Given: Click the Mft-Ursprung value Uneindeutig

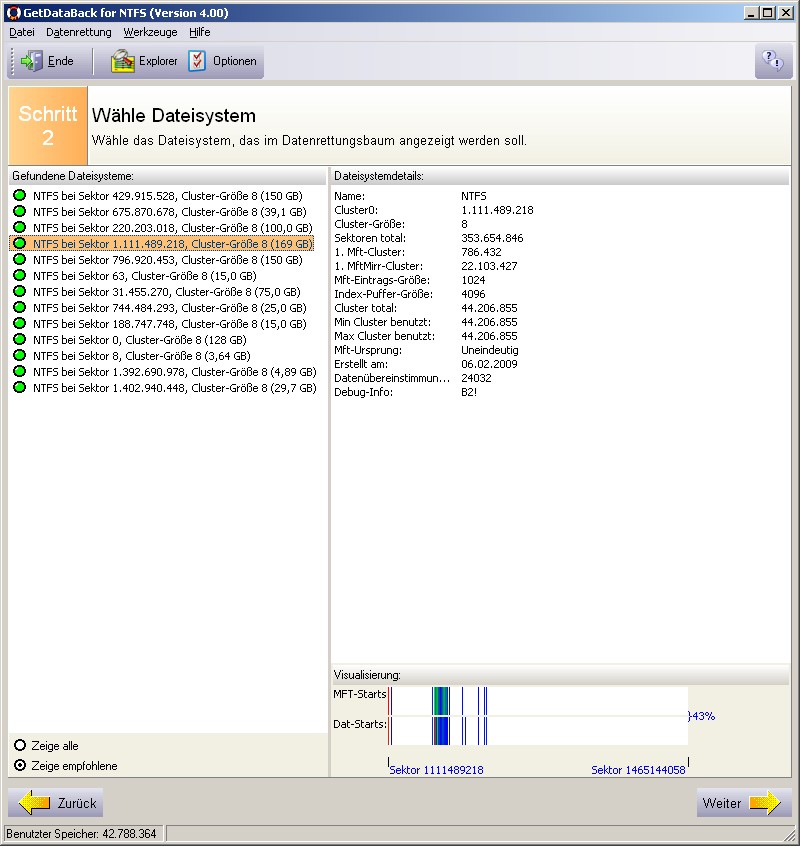Looking at the screenshot, I should [490, 350].
